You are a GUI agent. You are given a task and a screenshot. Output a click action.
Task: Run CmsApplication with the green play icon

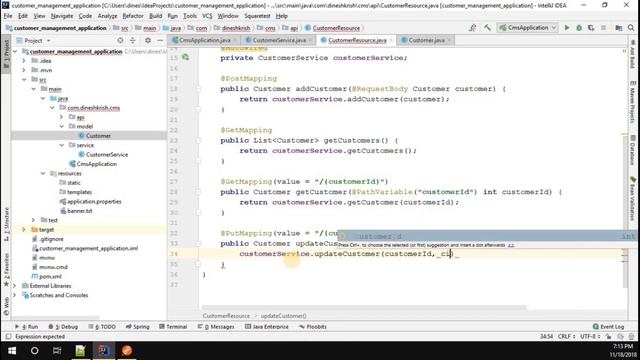pos(567,28)
